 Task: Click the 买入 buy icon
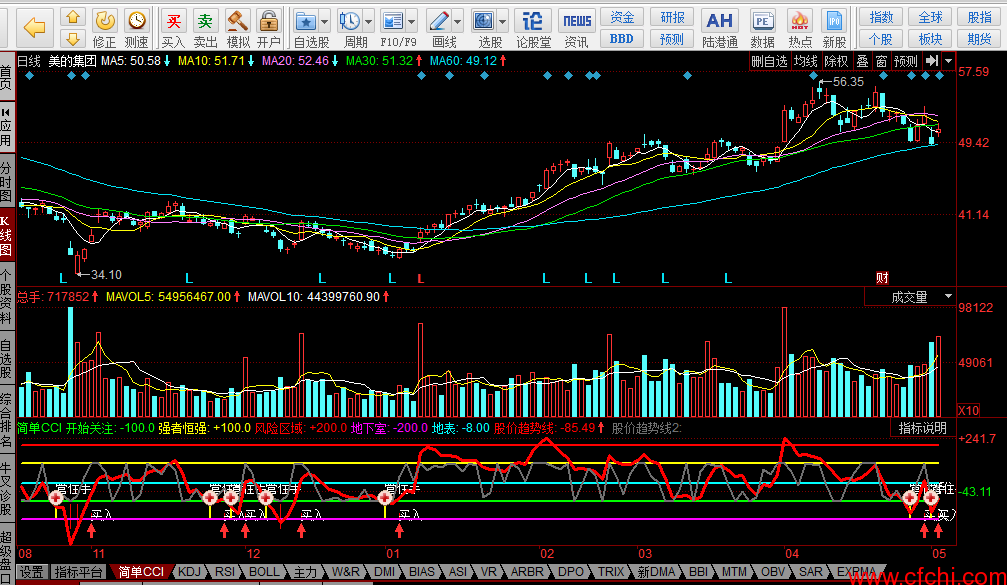click(174, 20)
